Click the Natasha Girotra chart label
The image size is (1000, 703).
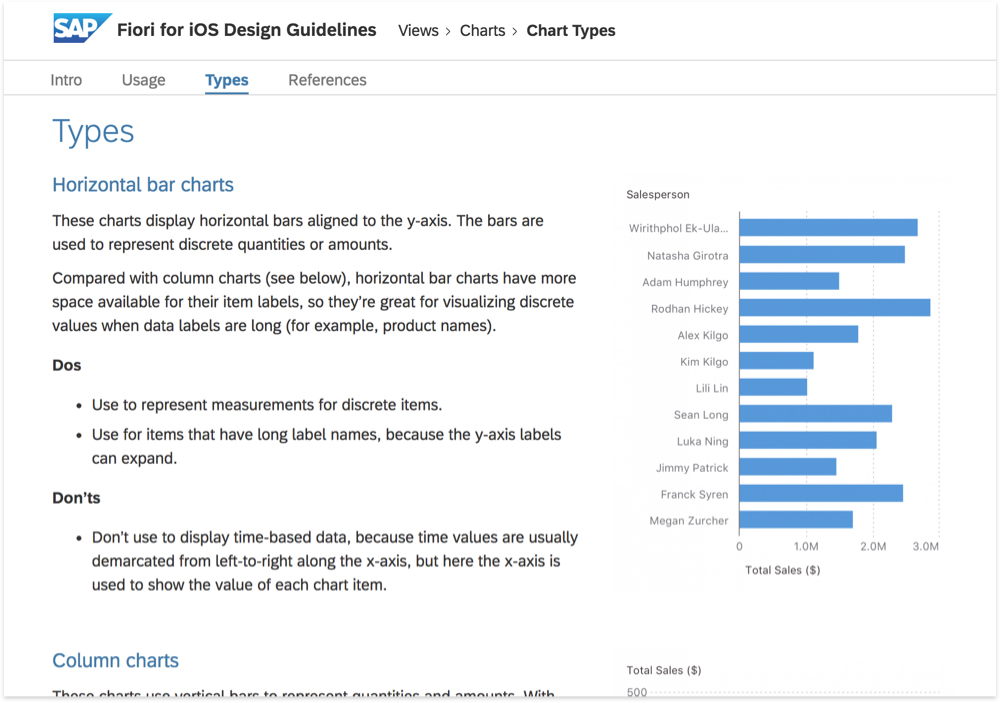coord(688,255)
